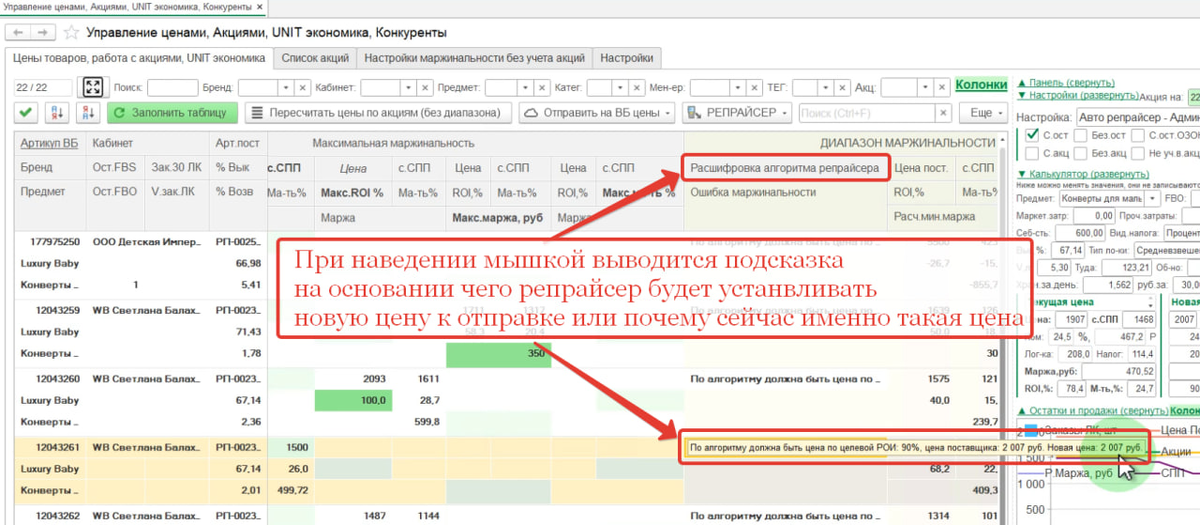1200x525 pixels.
Task: Sort ascending with first А-Я icon
Action: (55, 113)
